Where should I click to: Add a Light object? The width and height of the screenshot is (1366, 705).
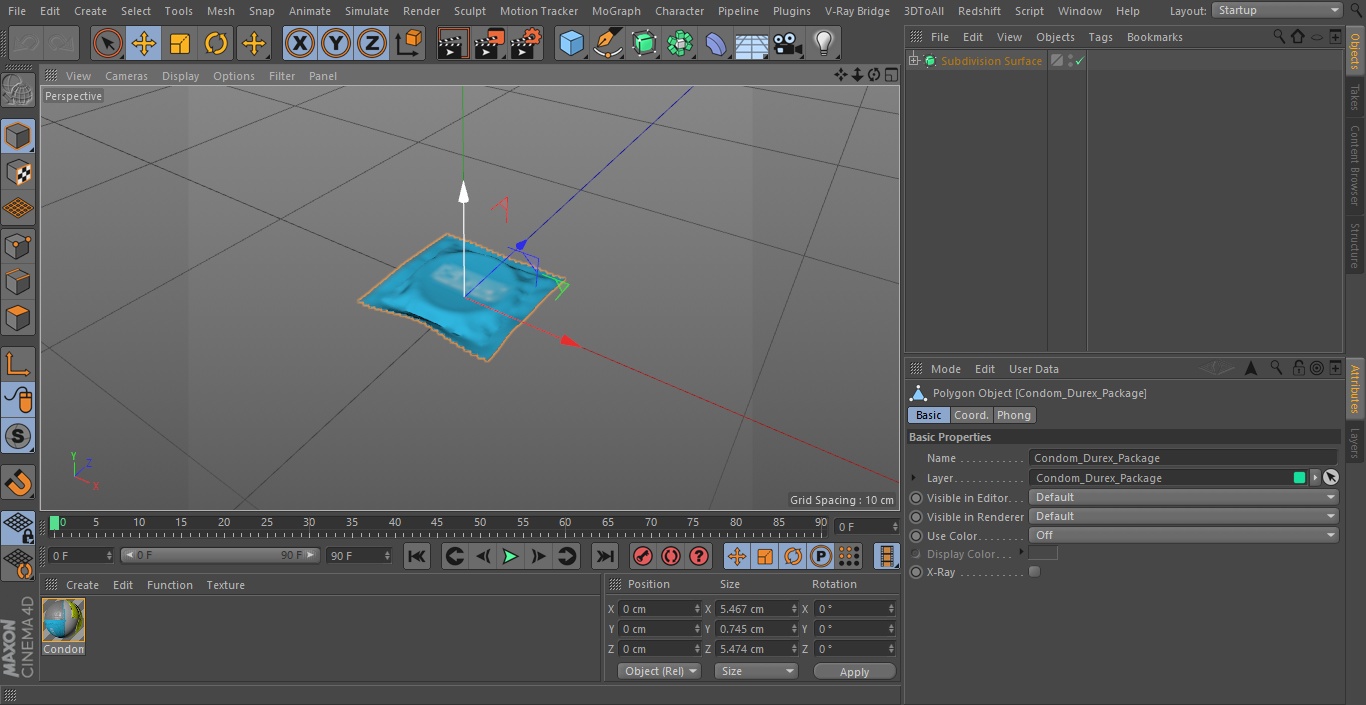click(824, 43)
